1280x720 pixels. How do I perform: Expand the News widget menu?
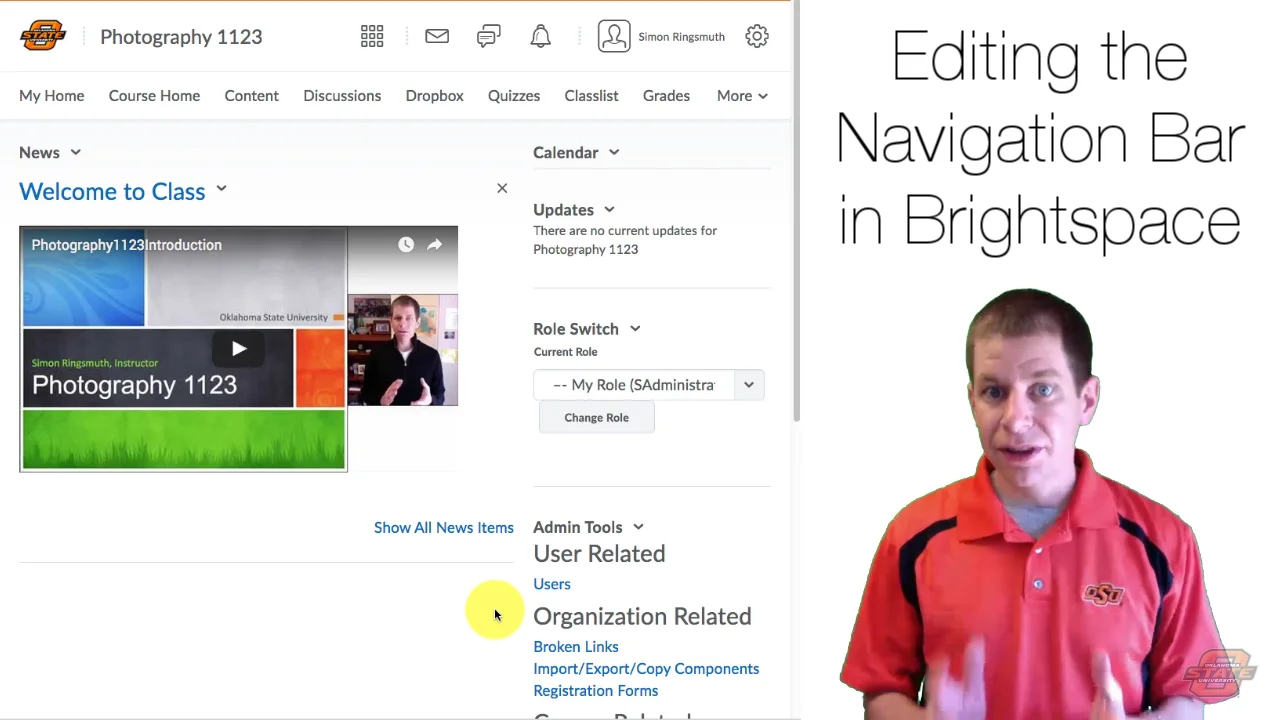point(75,153)
